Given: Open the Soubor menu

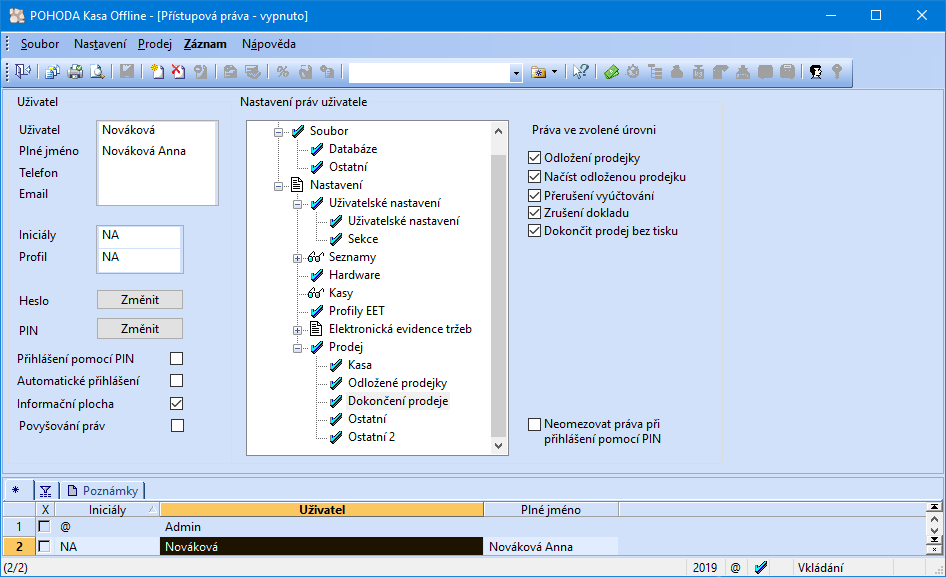Looking at the screenshot, I should (x=40, y=44).
